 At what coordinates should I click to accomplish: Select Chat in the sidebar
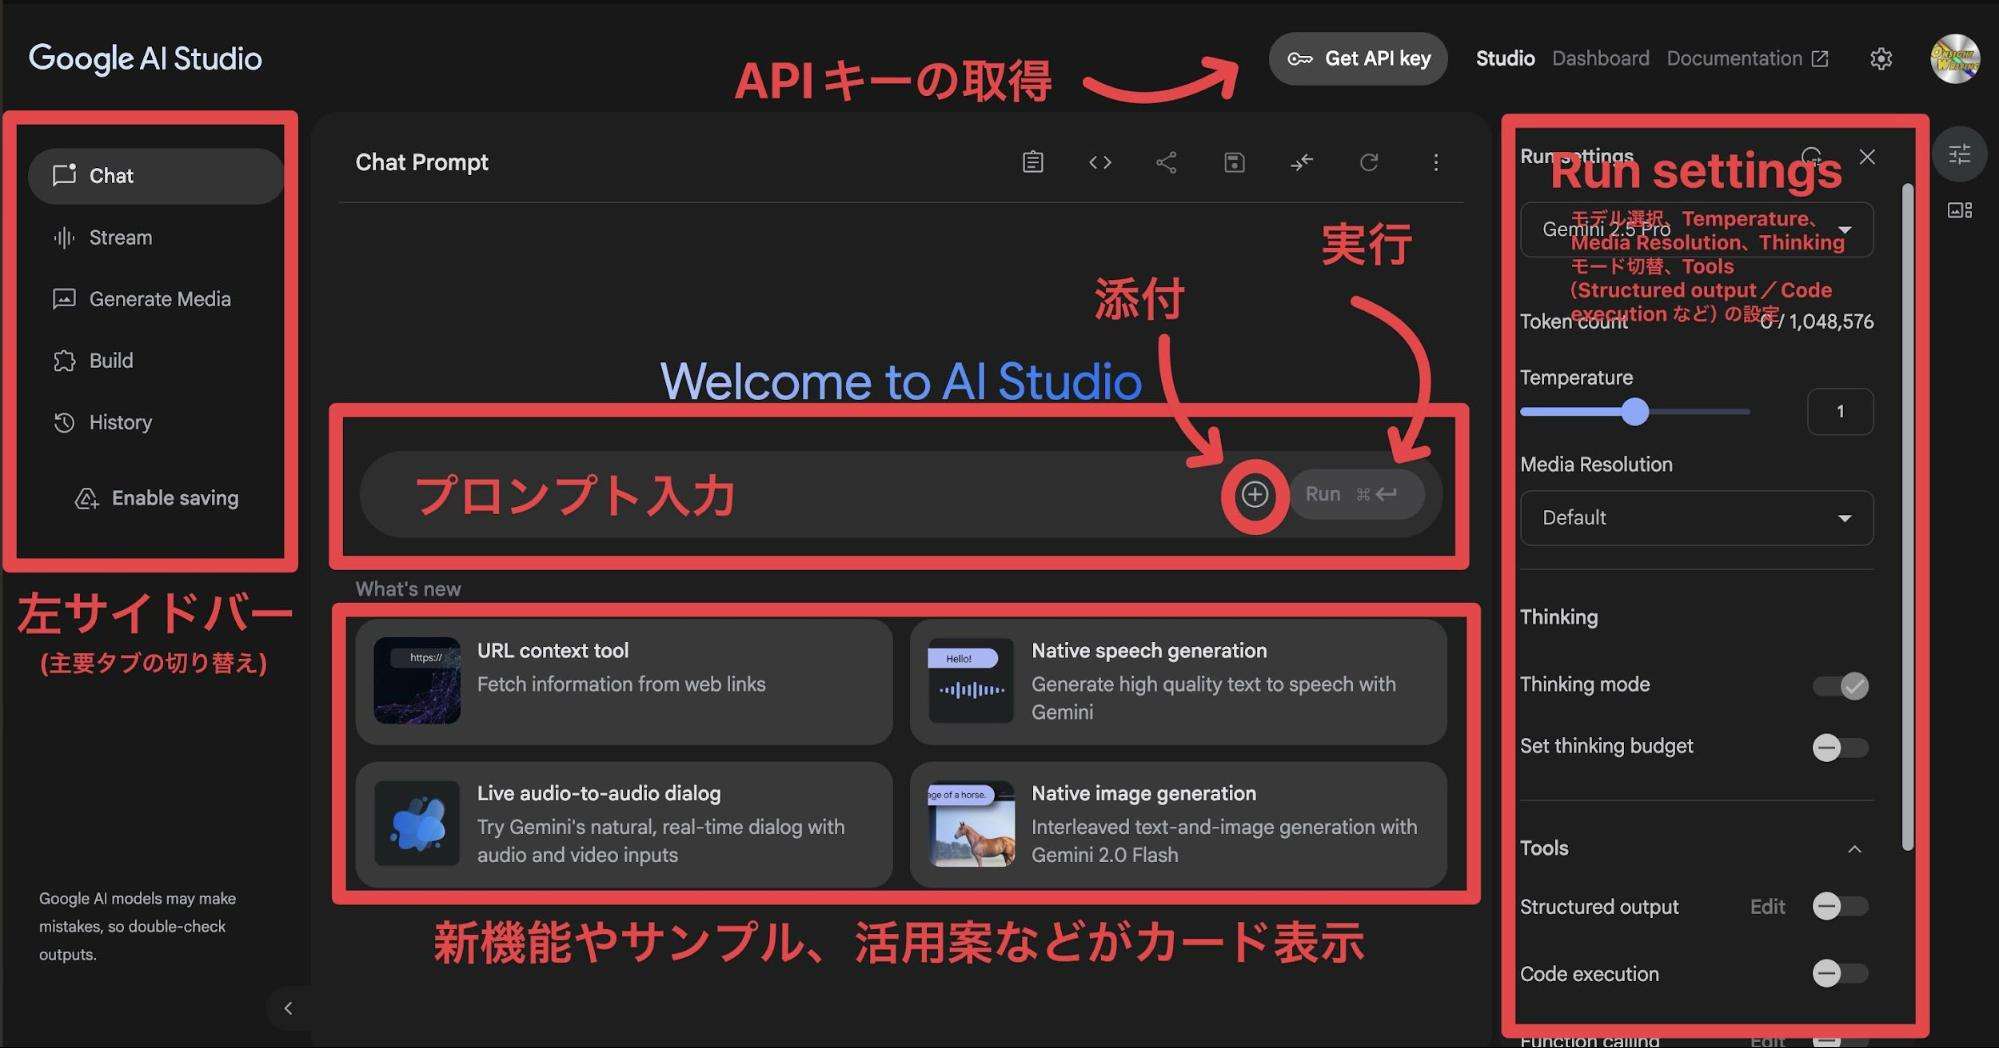(x=156, y=176)
